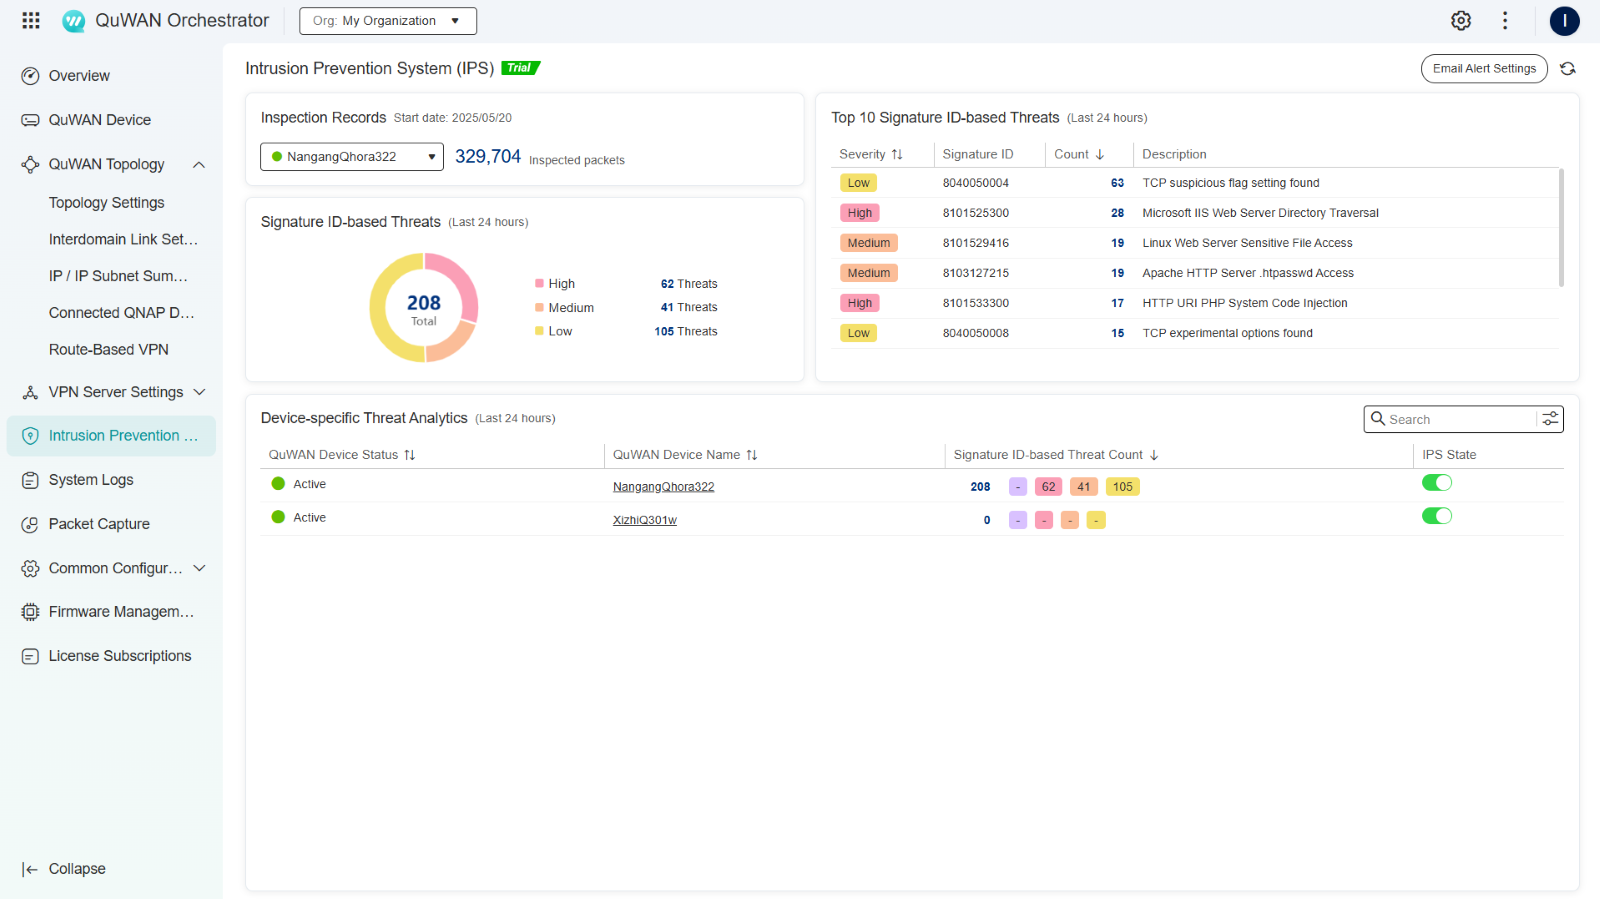Viewport: 1600px width, 899px height.
Task: Open the settings gear icon
Action: 1461,20
